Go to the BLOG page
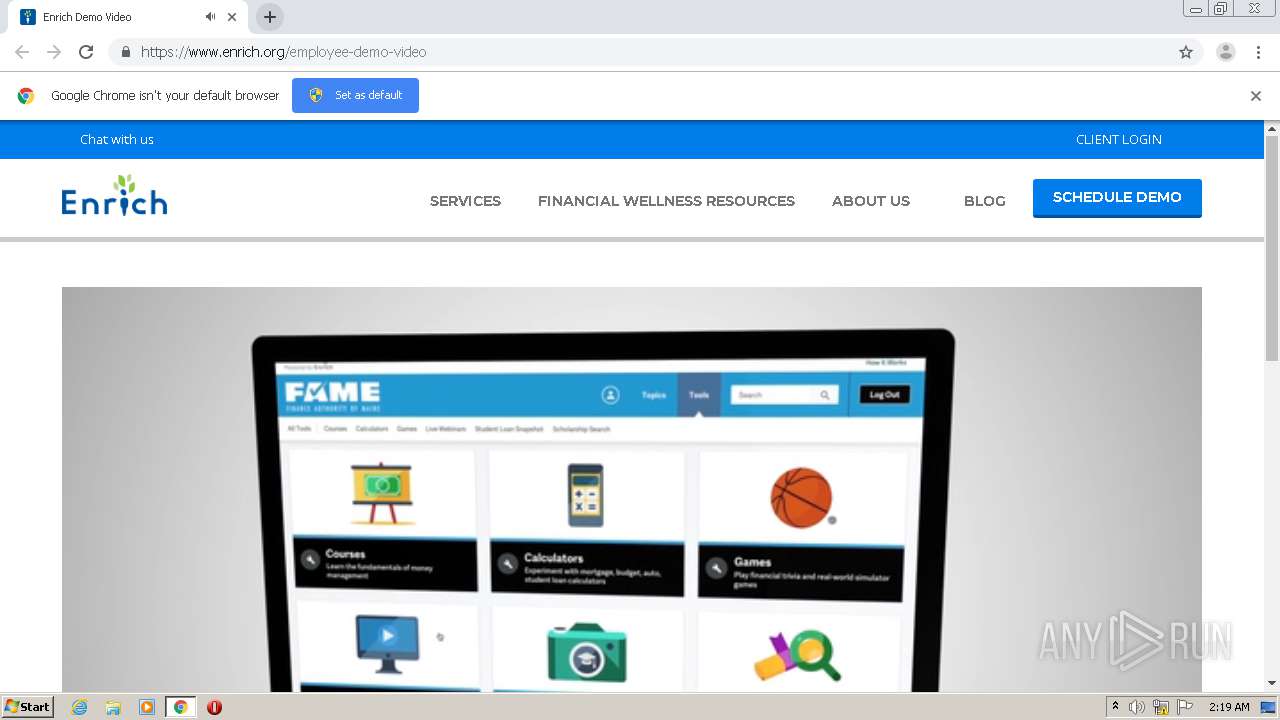The image size is (1280, 720). (x=985, y=201)
